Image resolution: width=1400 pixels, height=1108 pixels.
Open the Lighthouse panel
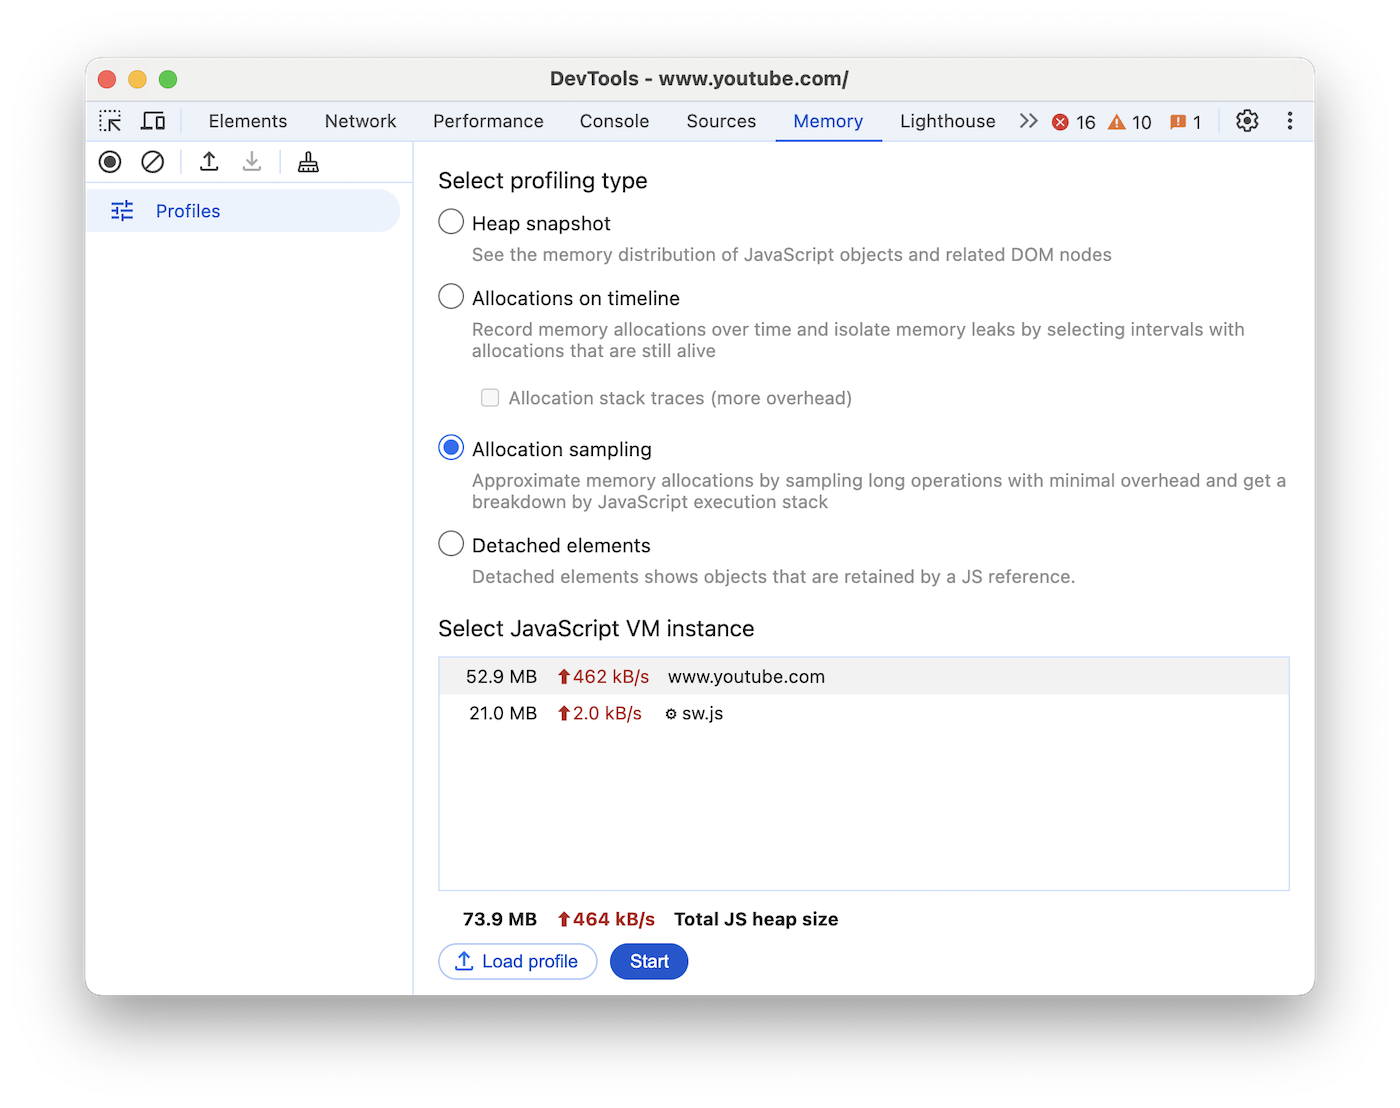pyautogui.click(x=946, y=120)
